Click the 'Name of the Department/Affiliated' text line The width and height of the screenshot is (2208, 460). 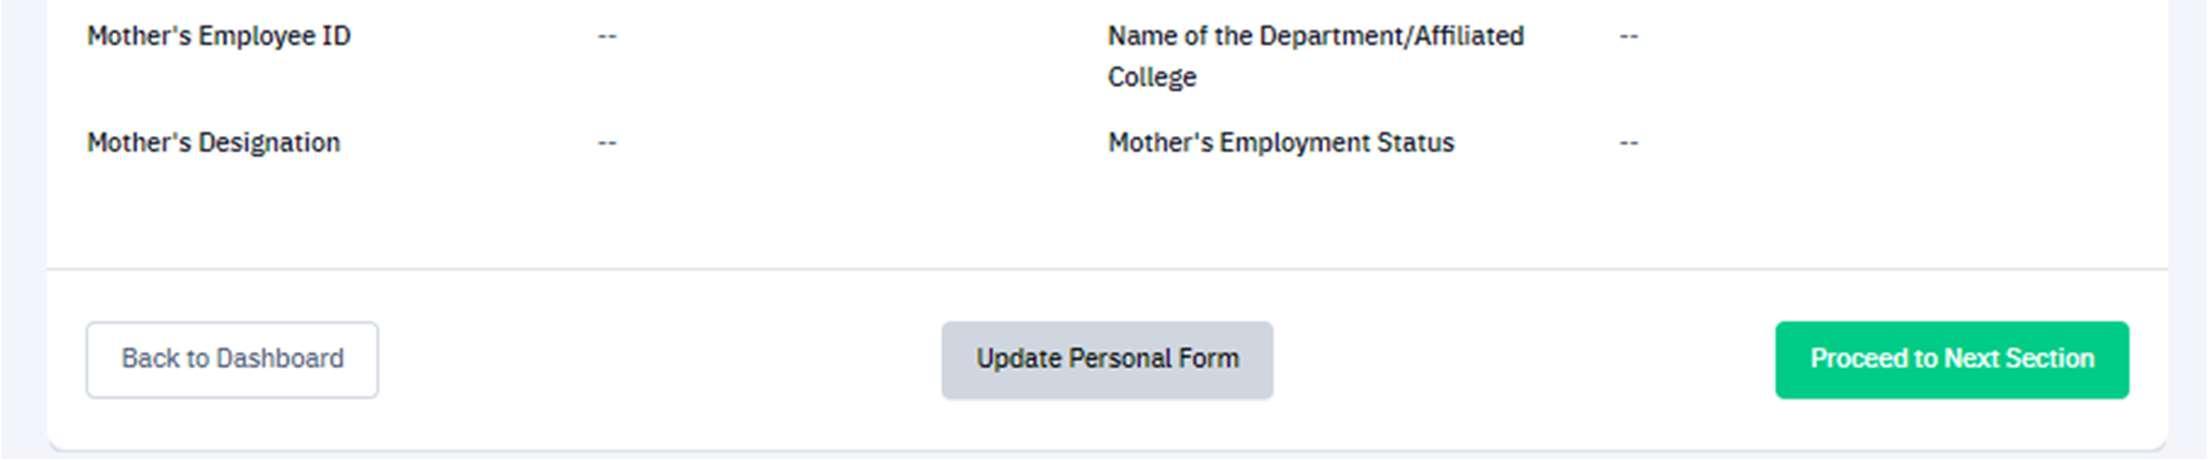point(1316,36)
